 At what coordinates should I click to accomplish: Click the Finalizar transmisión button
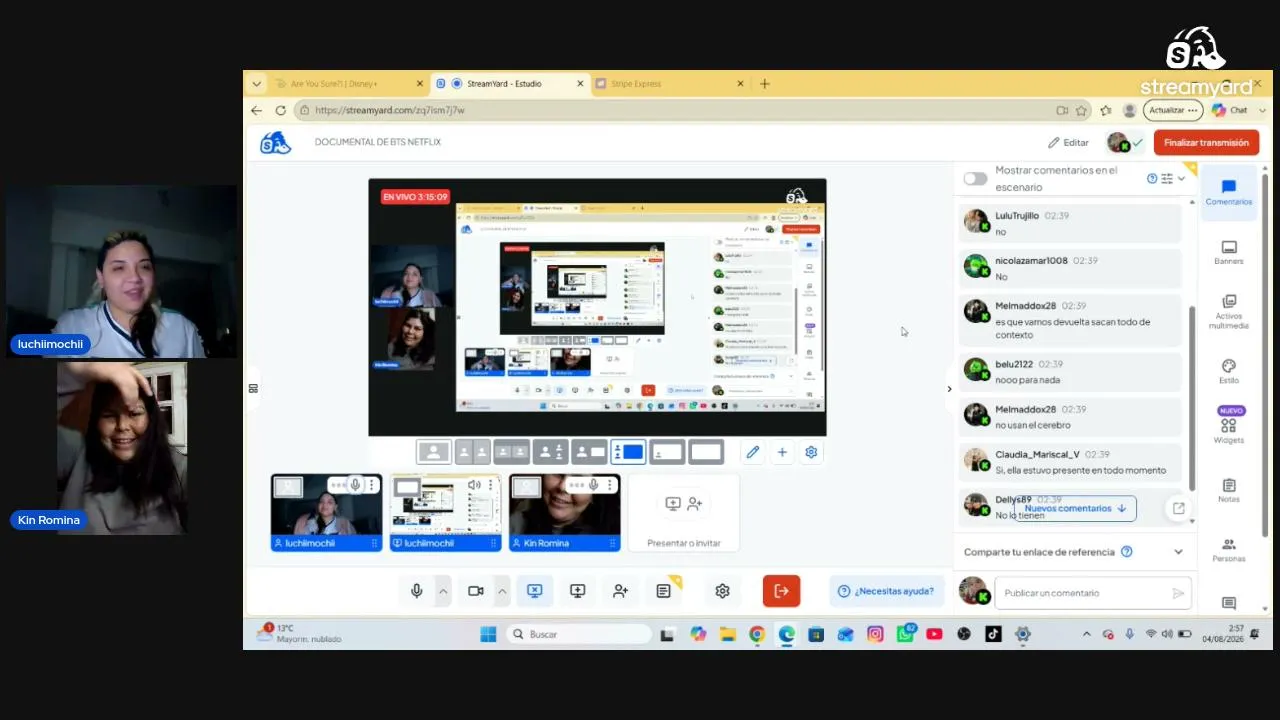click(x=1206, y=142)
